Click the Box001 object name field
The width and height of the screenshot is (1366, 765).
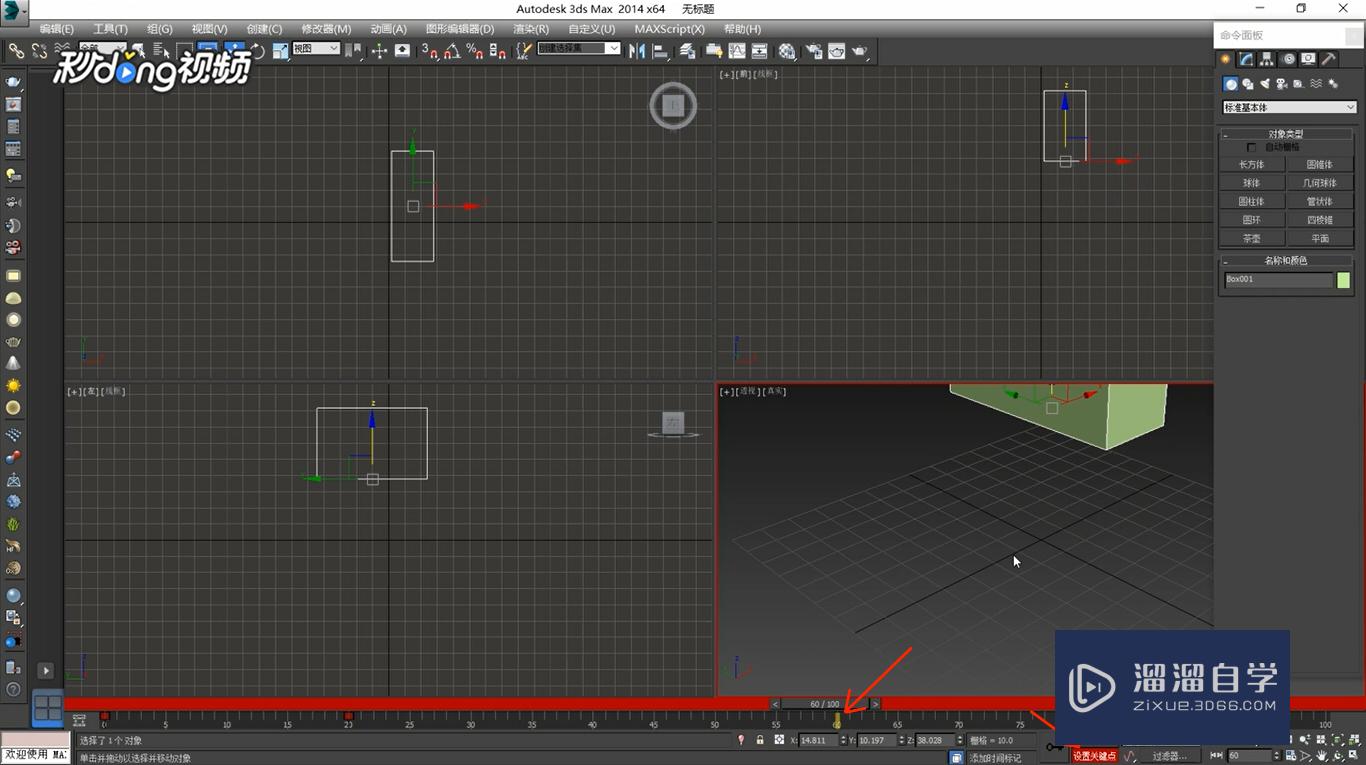click(1279, 280)
